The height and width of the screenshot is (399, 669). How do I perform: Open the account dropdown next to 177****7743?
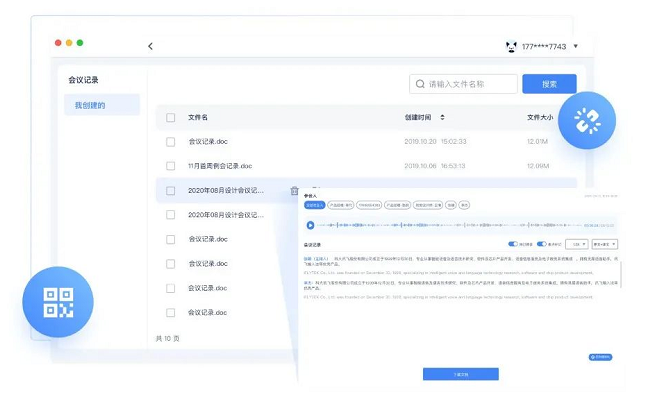(x=576, y=46)
